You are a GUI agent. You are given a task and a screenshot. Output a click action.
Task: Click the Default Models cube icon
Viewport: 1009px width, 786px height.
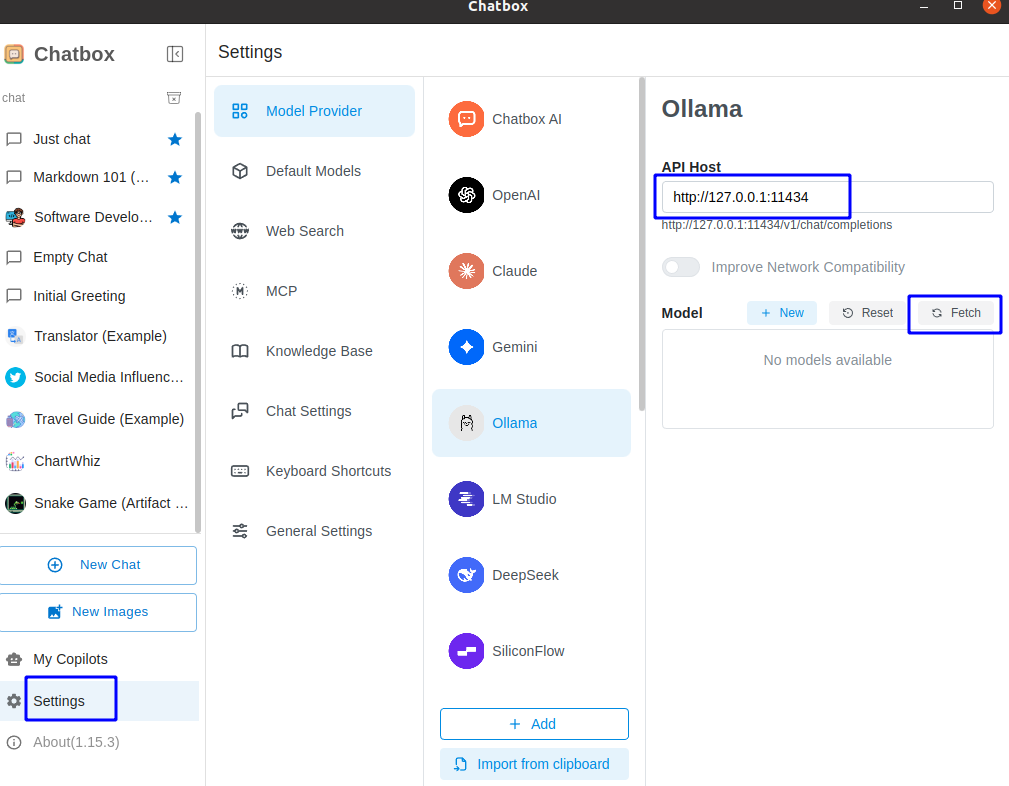click(240, 171)
